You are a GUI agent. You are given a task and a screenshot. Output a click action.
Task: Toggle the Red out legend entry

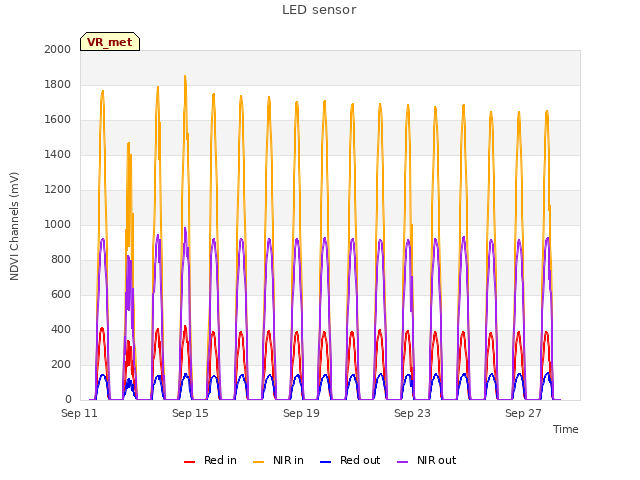(x=350, y=460)
